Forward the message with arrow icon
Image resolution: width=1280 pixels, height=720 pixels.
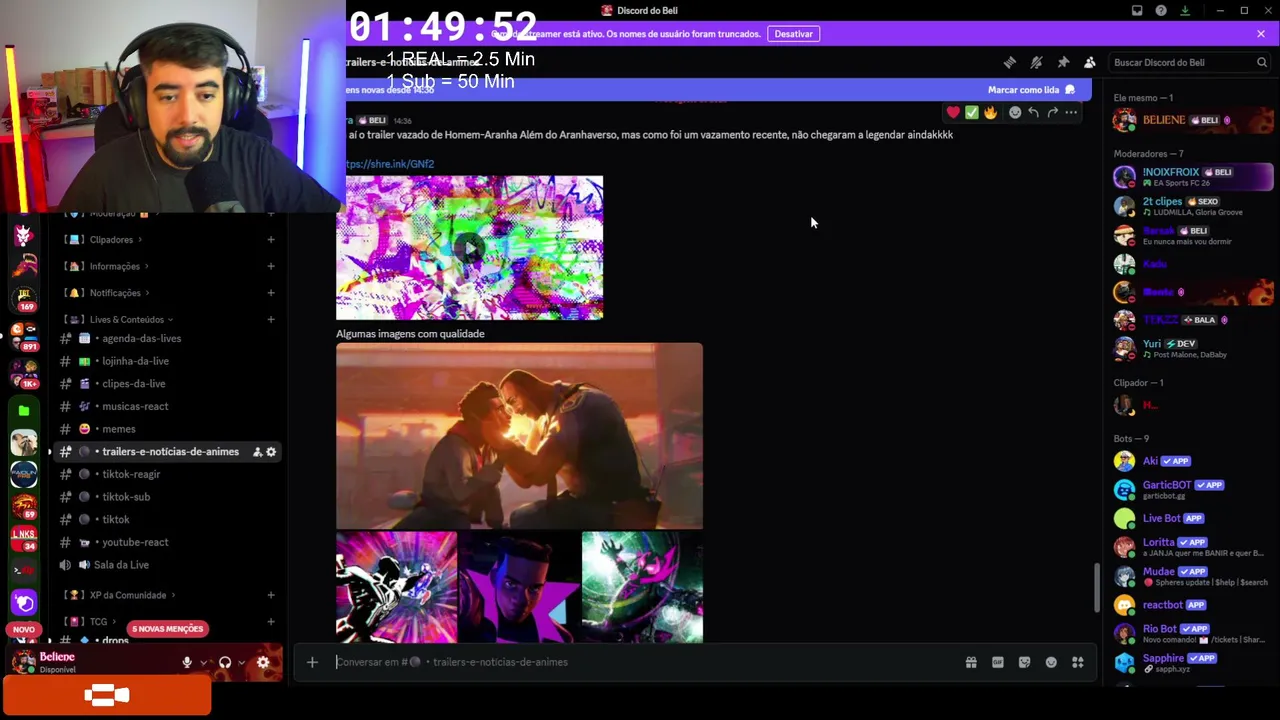coord(1052,112)
